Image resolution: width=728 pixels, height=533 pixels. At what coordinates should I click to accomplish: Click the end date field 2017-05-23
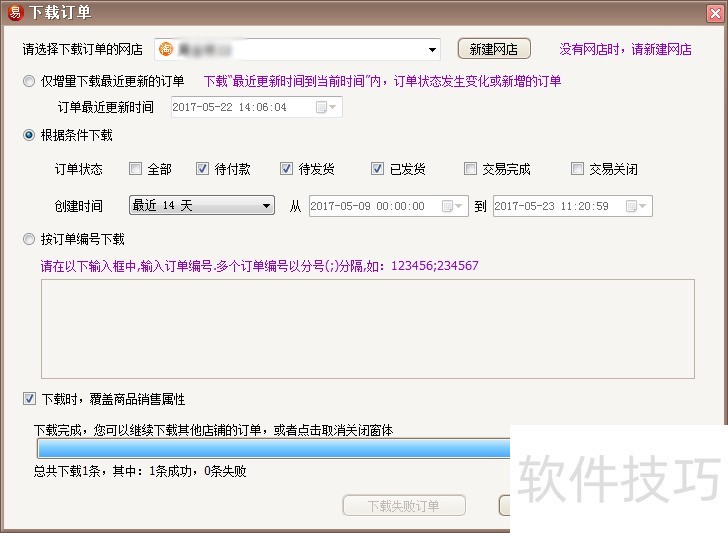tap(572, 206)
